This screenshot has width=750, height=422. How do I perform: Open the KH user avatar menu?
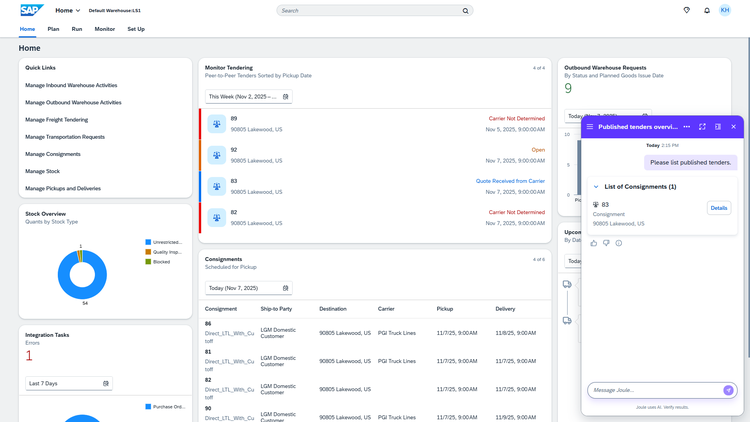[x=725, y=10]
